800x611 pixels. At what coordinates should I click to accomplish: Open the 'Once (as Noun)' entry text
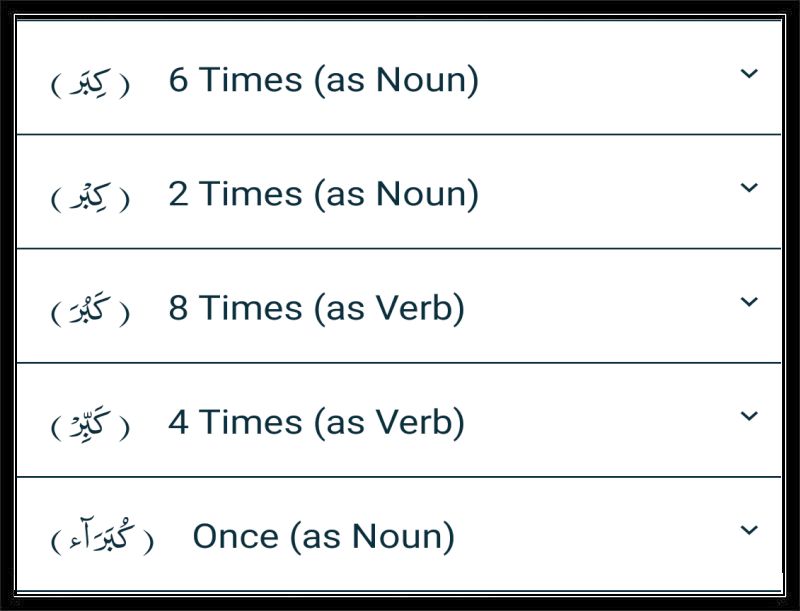coord(323,537)
